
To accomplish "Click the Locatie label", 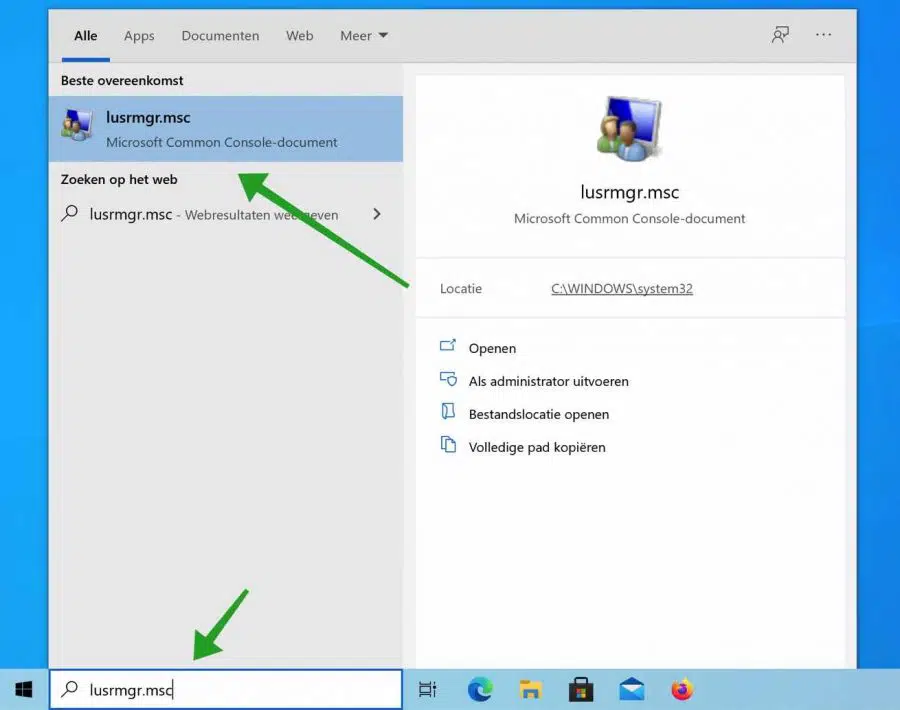I will [461, 289].
